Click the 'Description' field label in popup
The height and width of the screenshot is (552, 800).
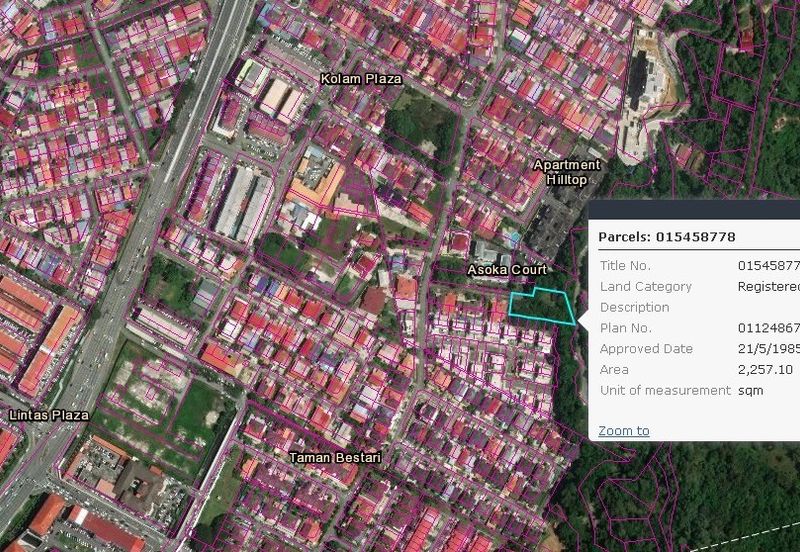[x=634, y=307]
